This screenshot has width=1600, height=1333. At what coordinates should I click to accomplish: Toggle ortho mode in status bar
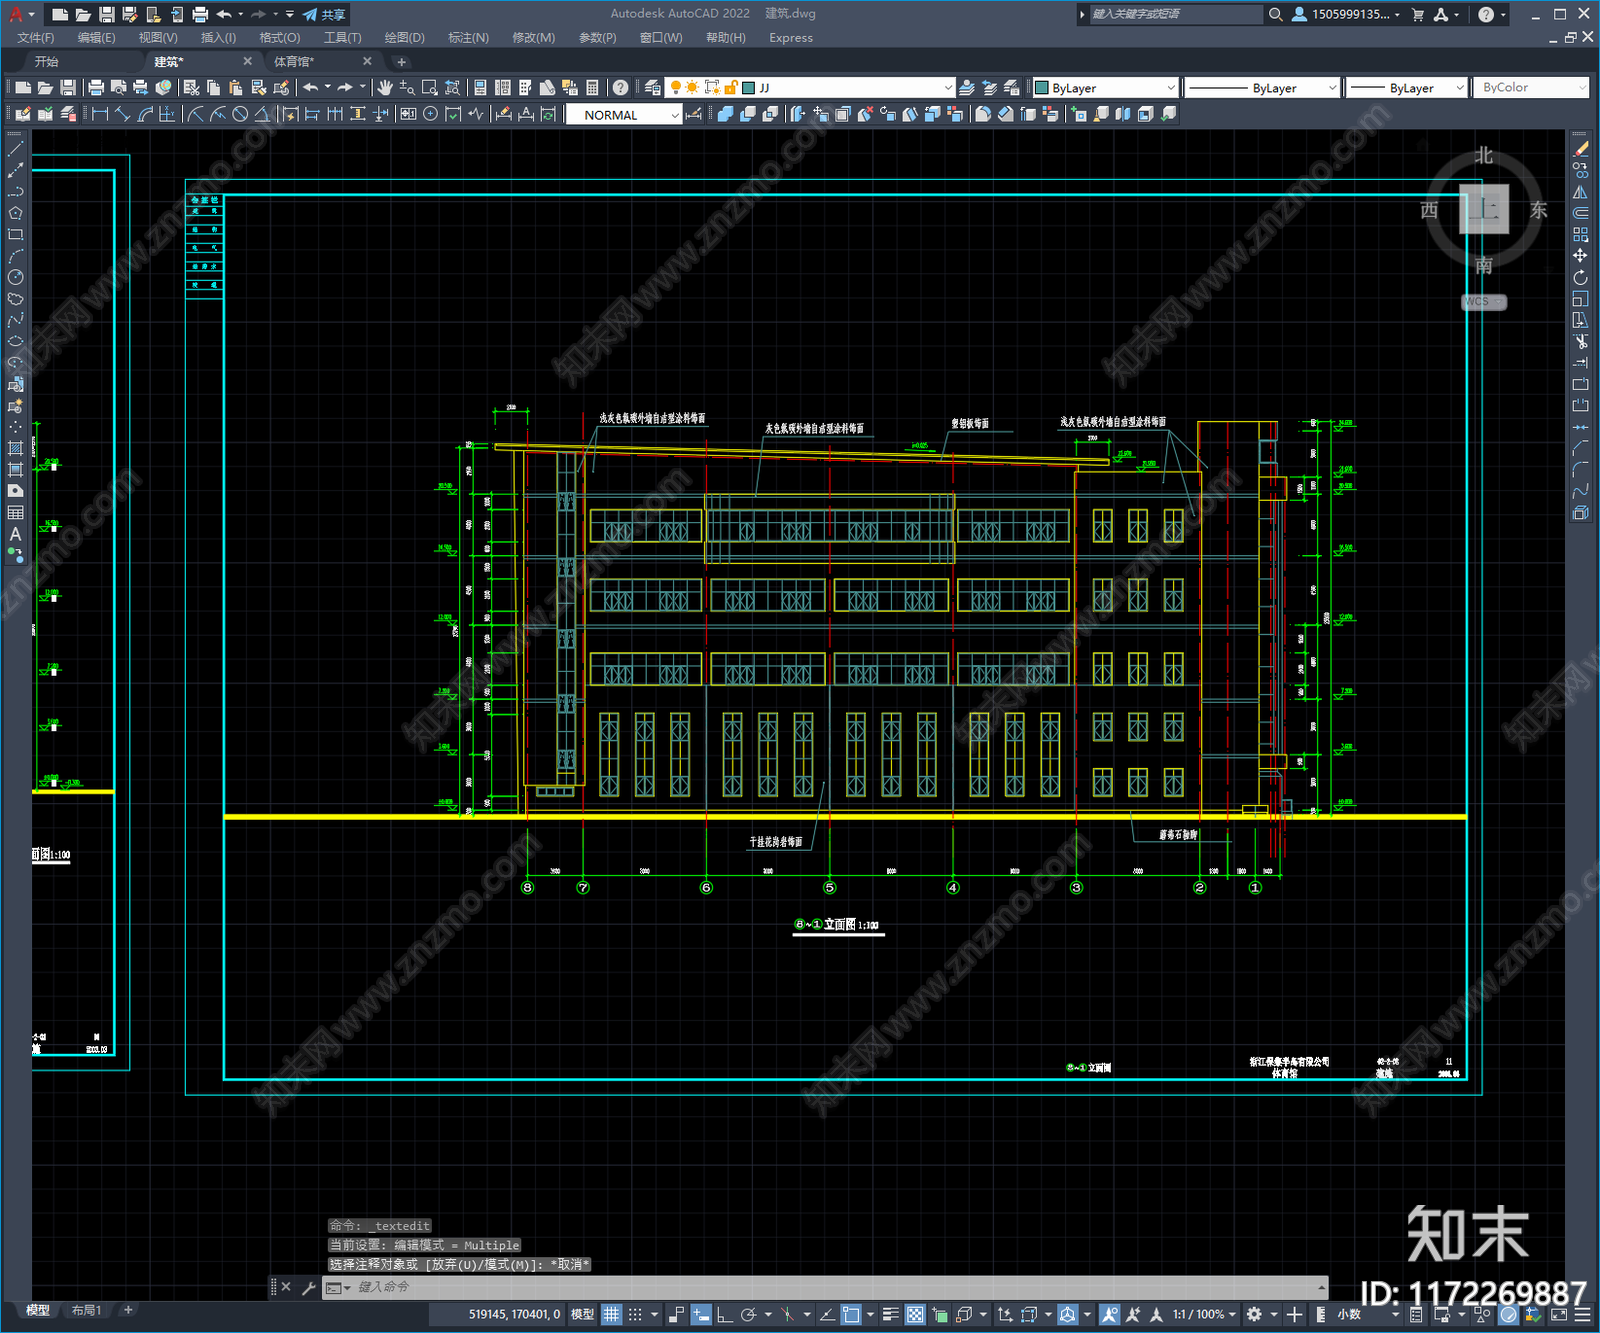tap(724, 1314)
